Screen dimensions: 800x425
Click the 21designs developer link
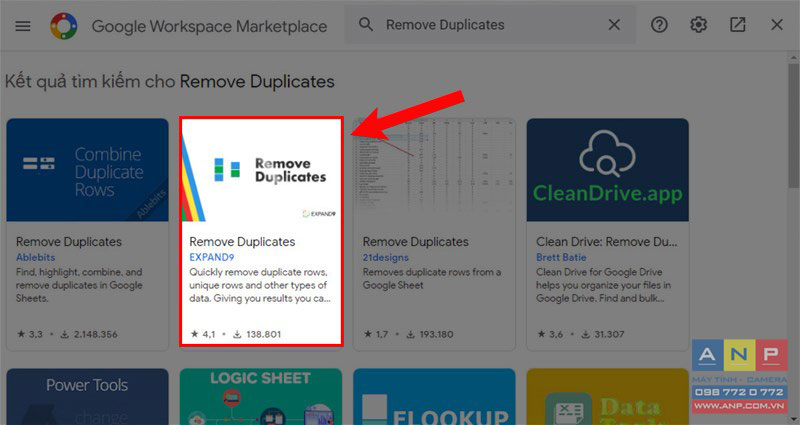click(386, 258)
